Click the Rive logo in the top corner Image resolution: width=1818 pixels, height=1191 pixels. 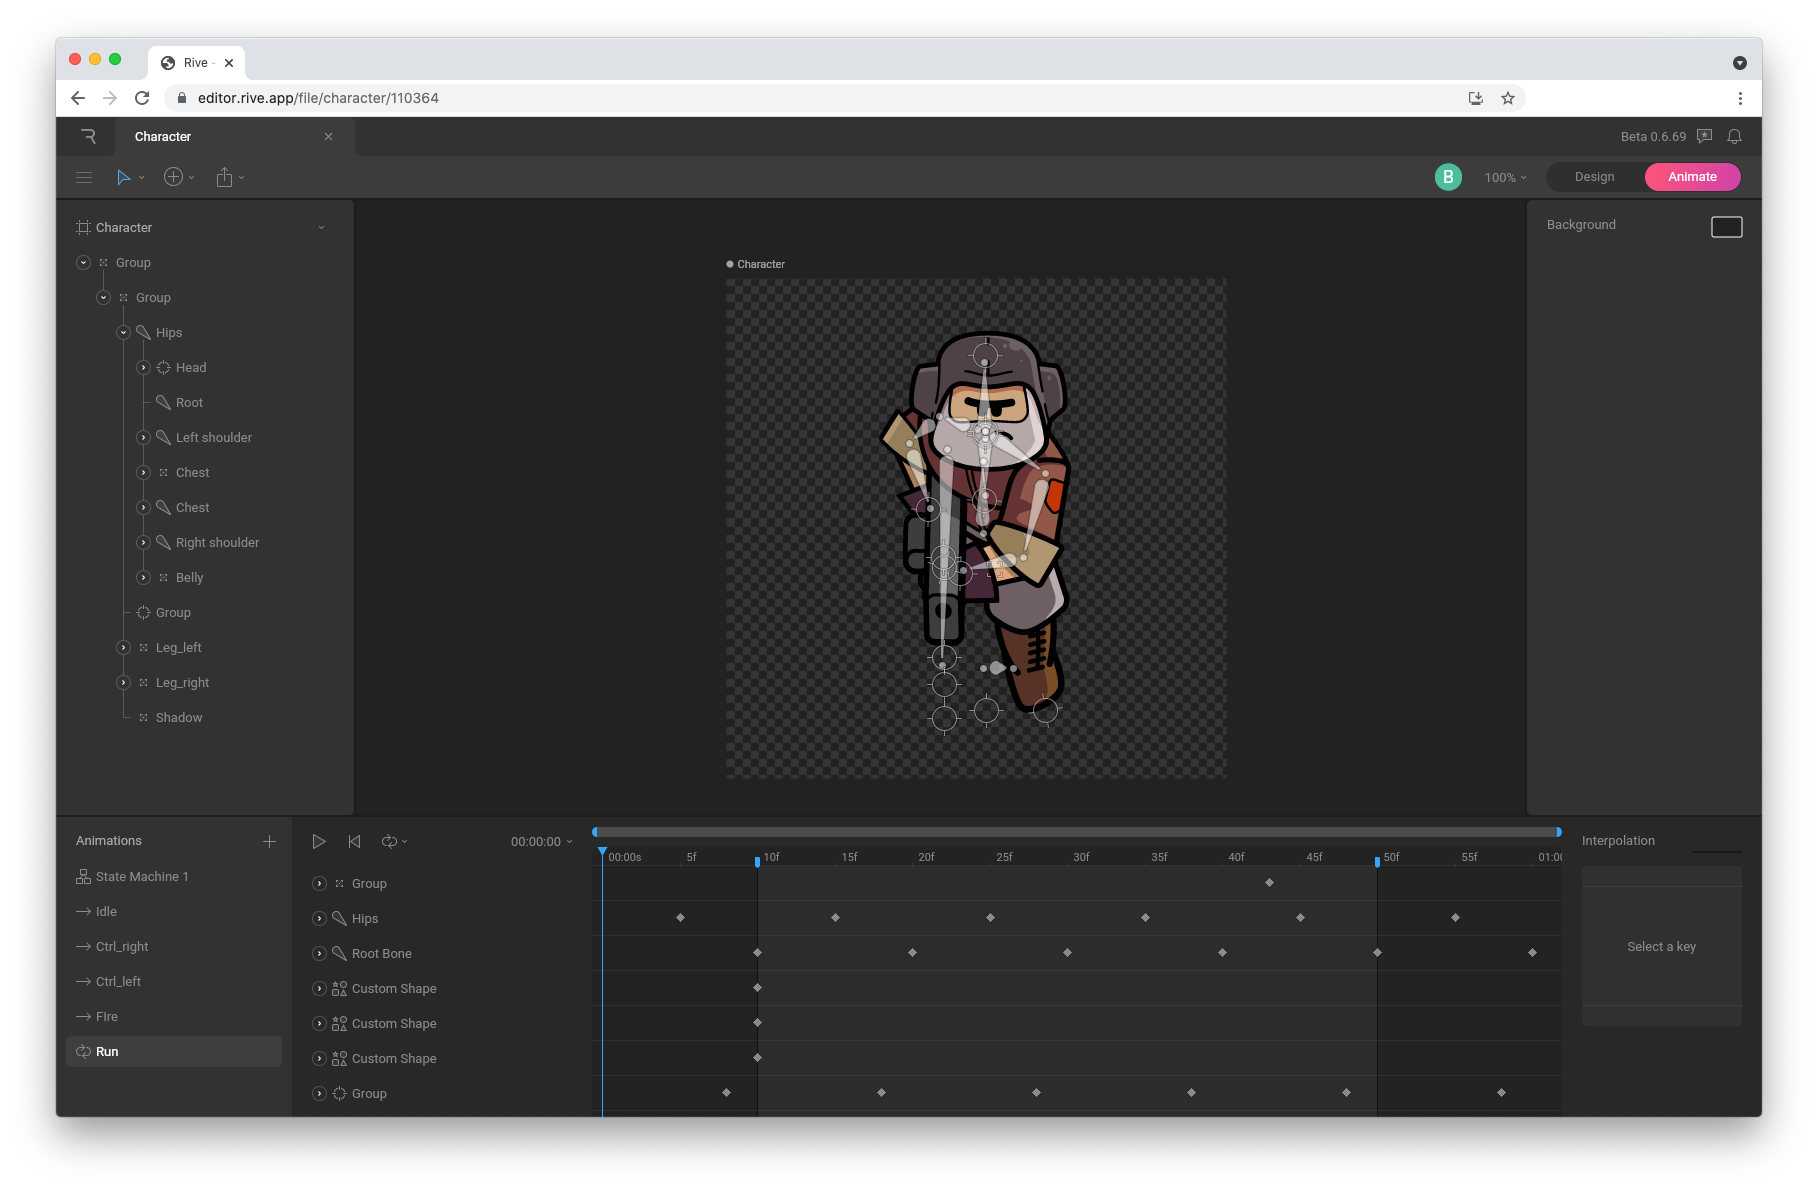coord(88,136)
